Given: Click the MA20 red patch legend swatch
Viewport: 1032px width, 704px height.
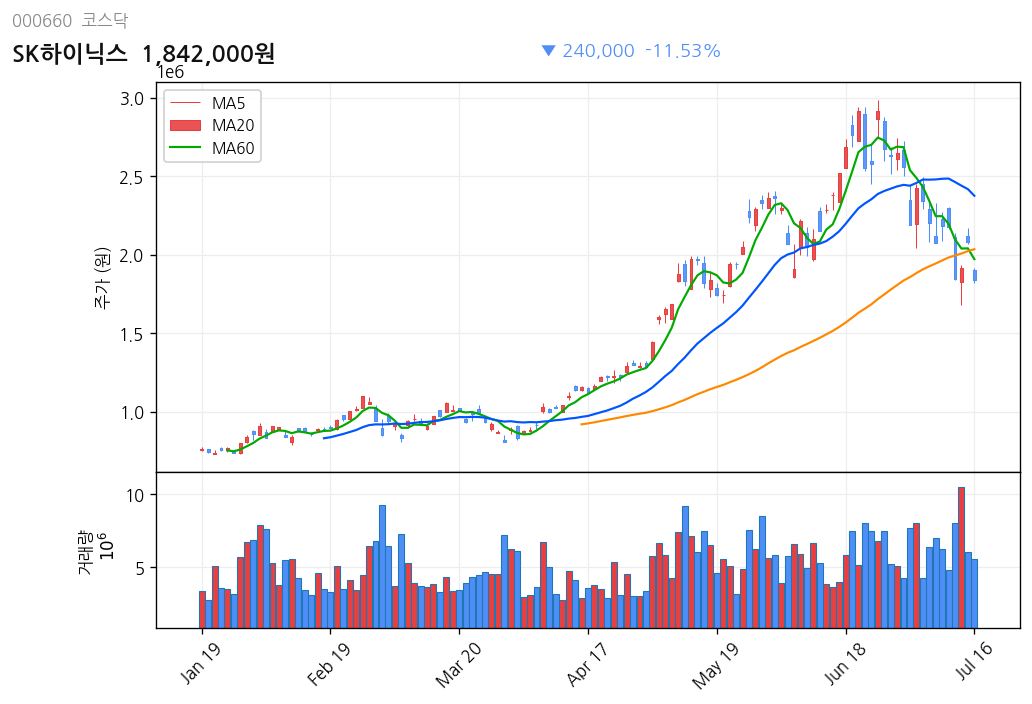Looking at the screenshot, I should (186, 126).
